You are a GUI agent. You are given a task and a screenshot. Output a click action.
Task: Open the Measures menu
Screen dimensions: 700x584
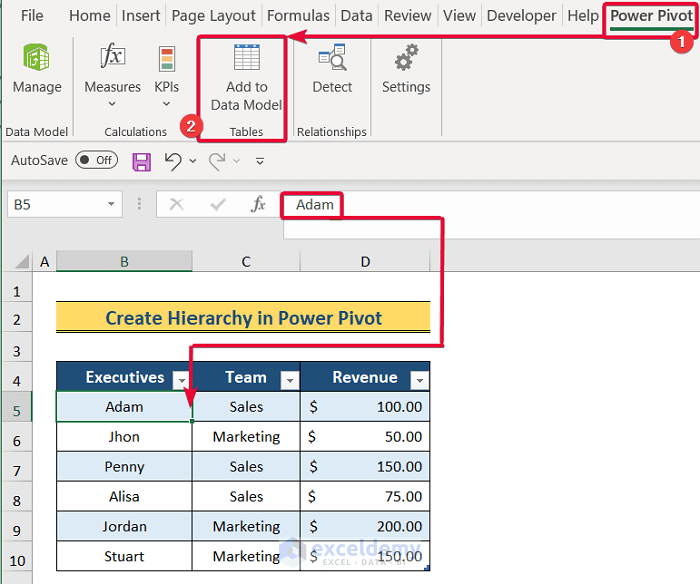pos(112,75)
